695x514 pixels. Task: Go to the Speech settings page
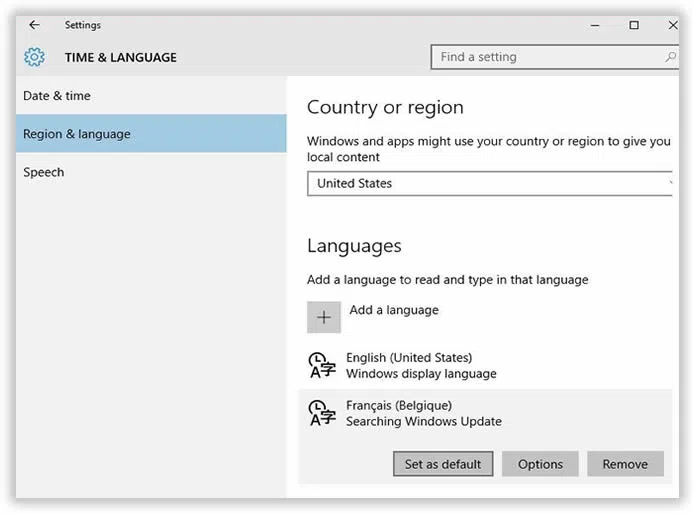pyautogui.click(x=44, y=172)
